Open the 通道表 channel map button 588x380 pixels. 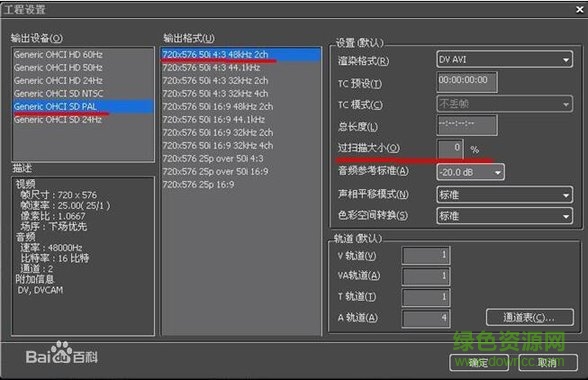click(x=530, y=318)
